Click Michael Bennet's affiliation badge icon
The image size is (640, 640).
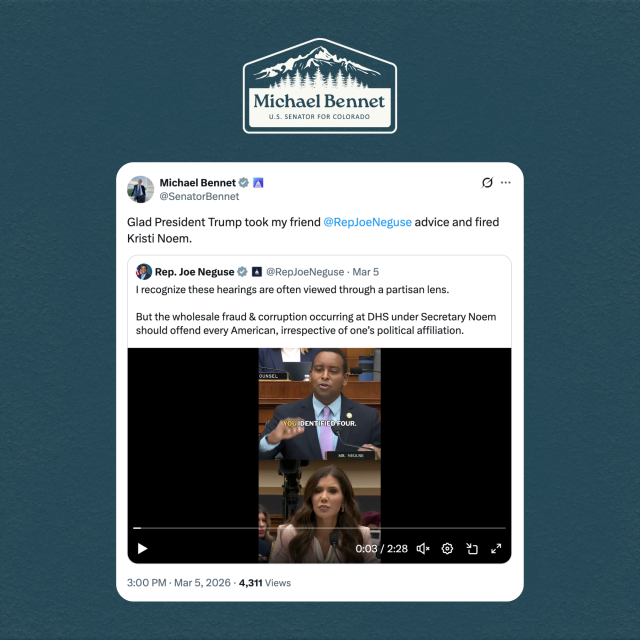click(258, 182)
